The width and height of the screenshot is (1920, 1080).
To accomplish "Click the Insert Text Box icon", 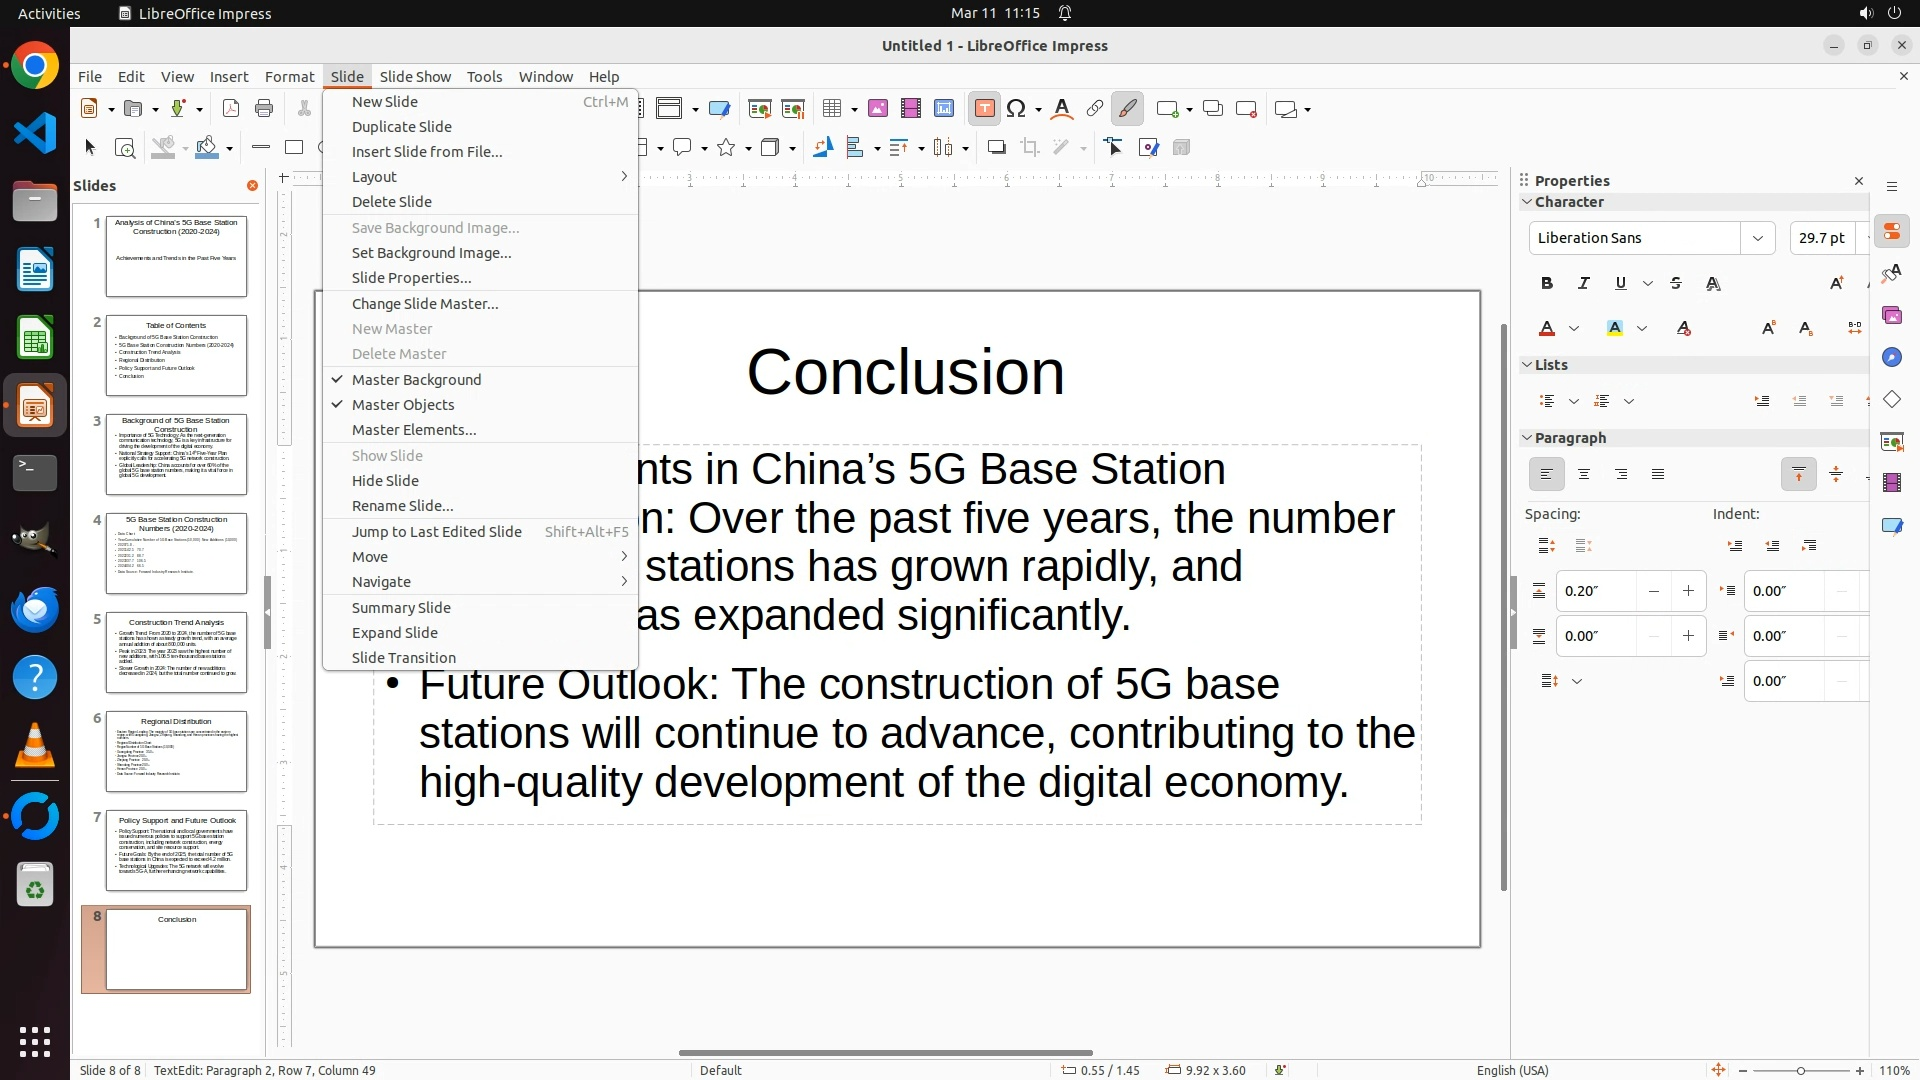I will [x=984, y=109].
